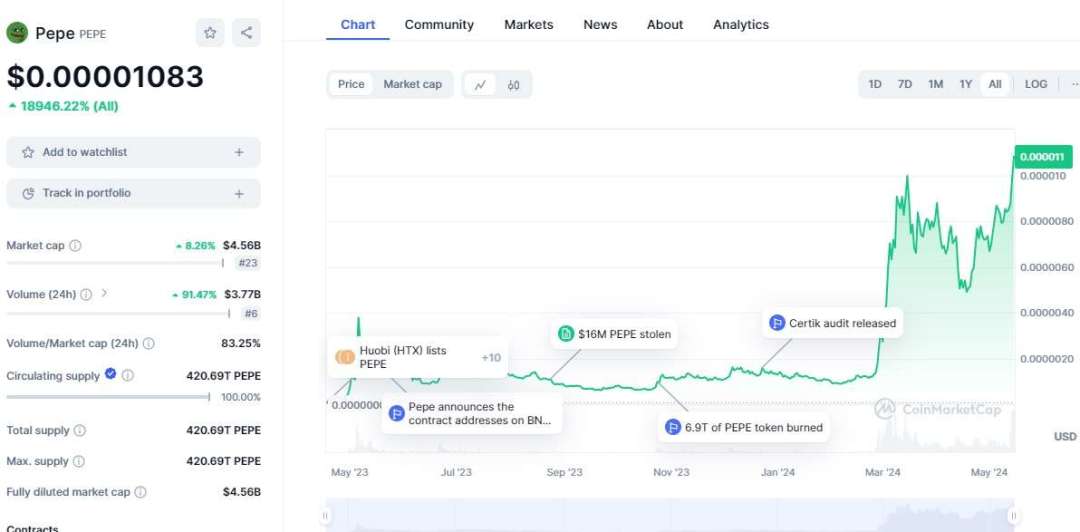The height and width of the screenshot is (532, 1080).
Task: Click info icon next to Total supply
Action: (x=80, y=431)
